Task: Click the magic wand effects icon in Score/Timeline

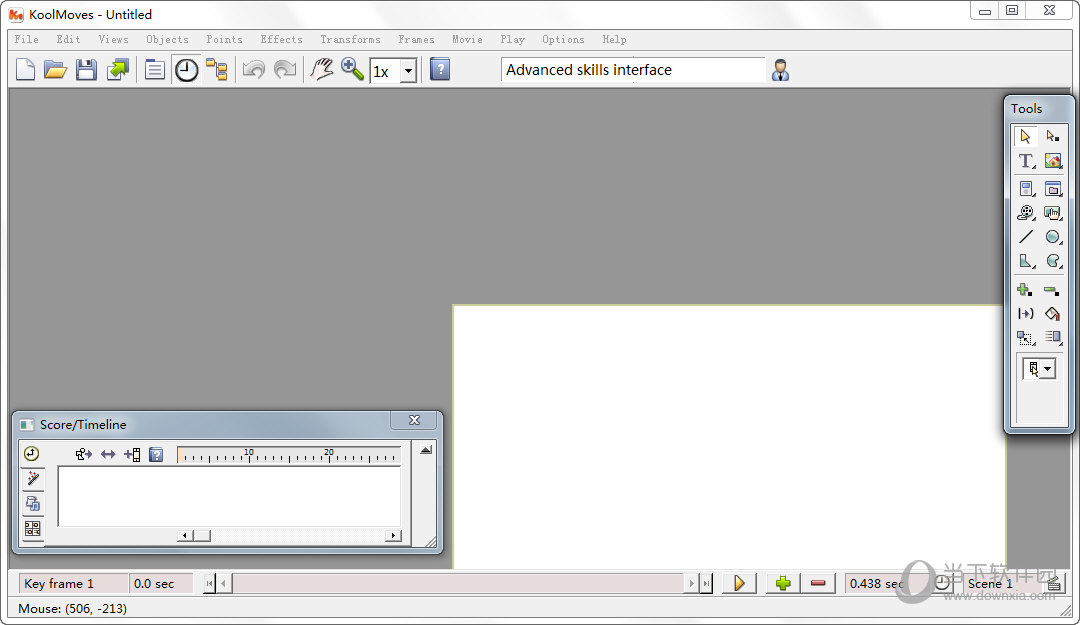Action: click(x=32, y=478)
